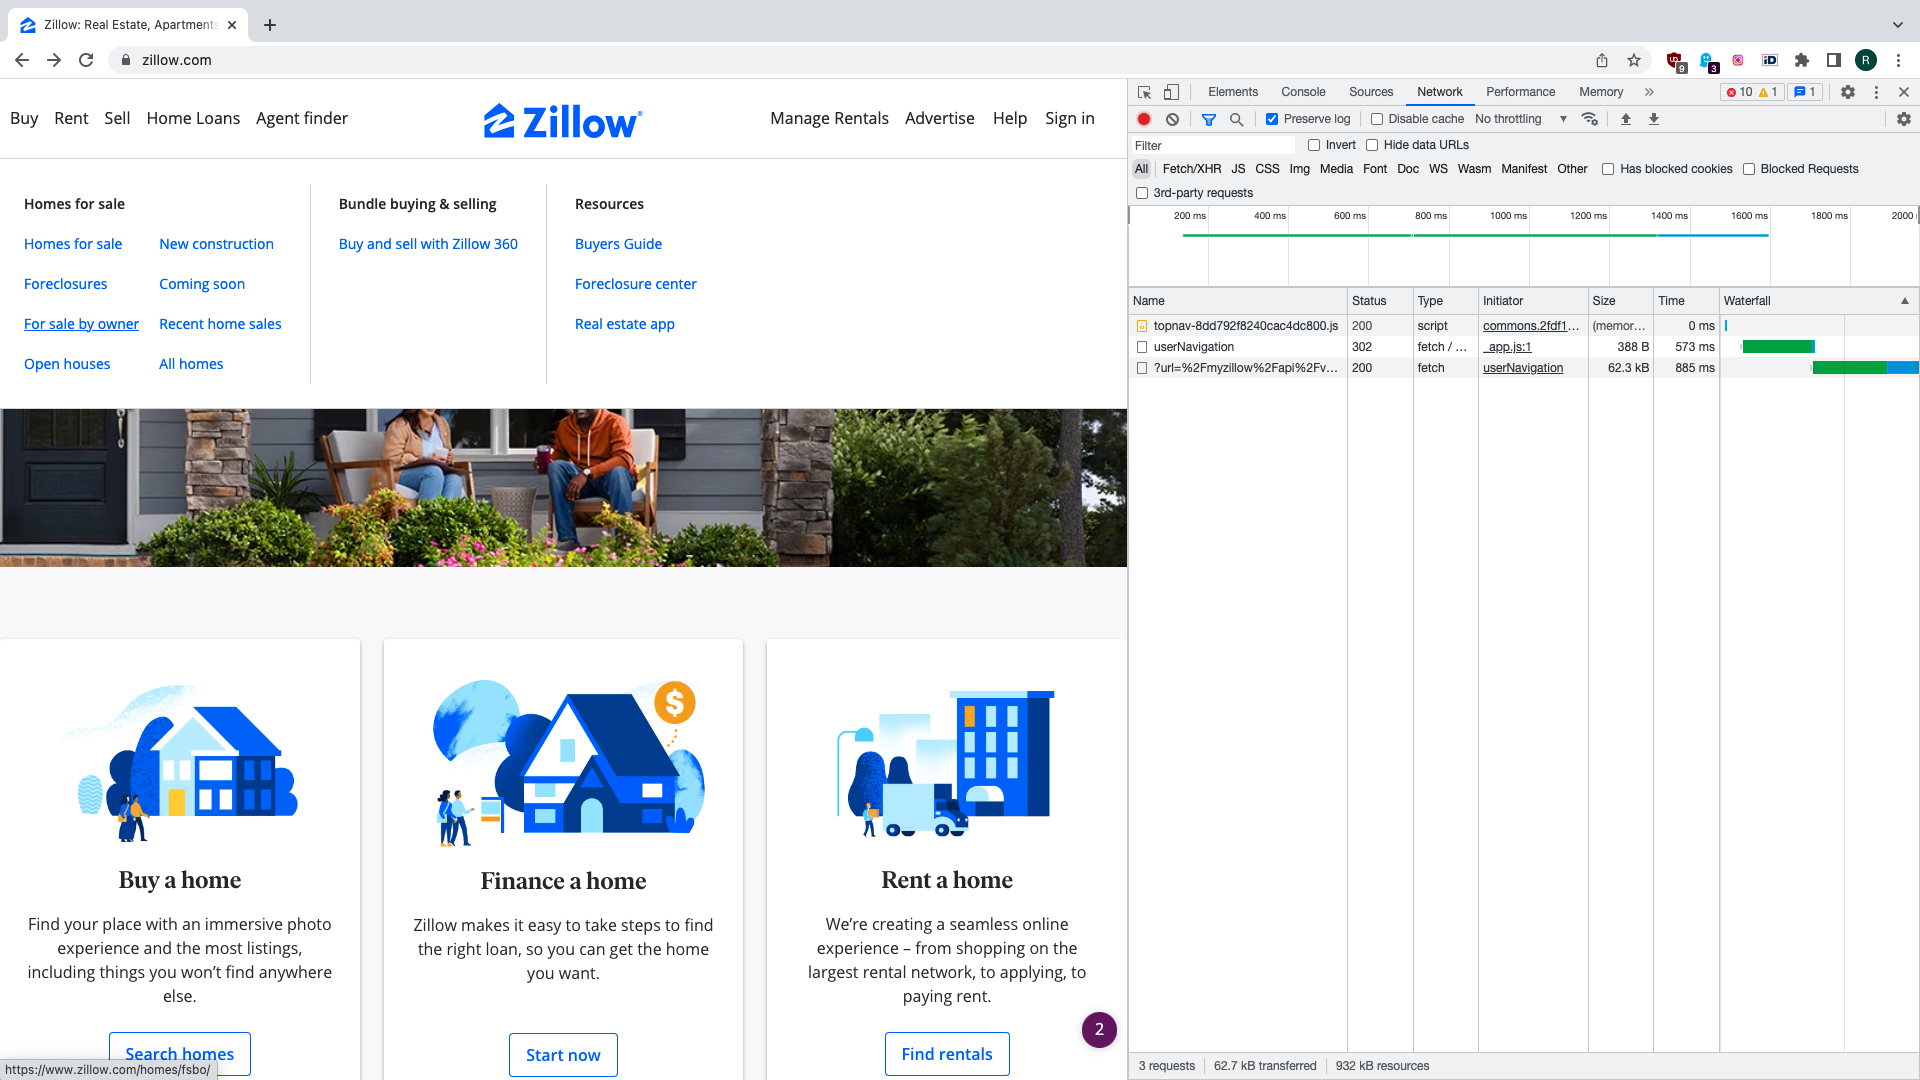Open a new browser tab

coord(270,25)
